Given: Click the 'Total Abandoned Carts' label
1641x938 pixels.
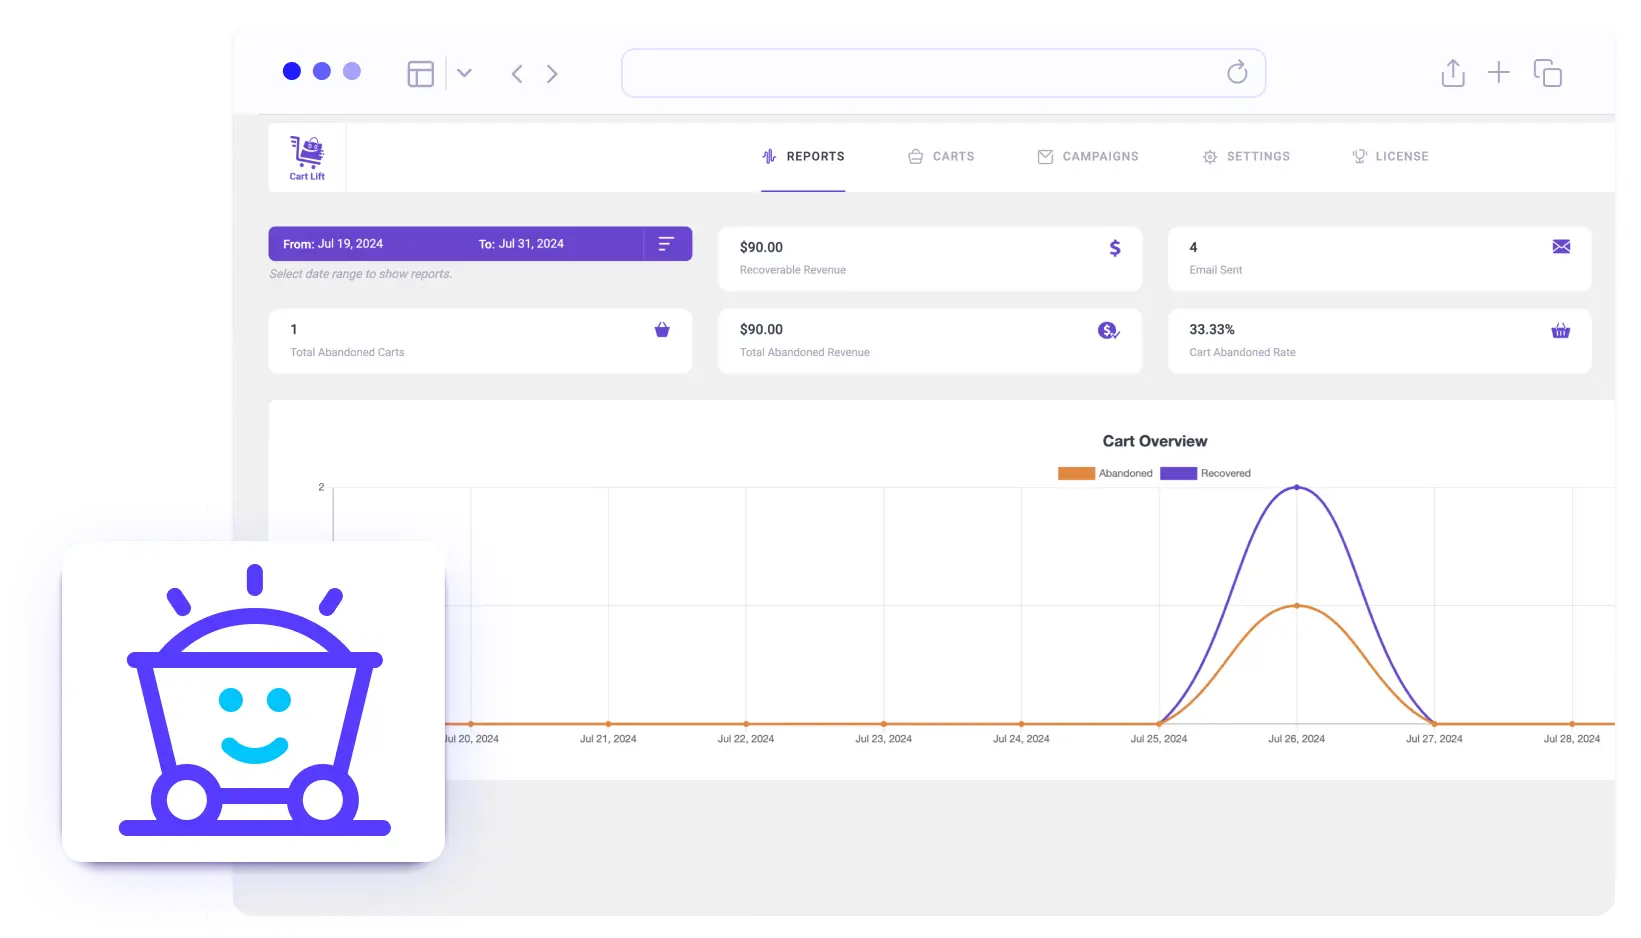Looking at the screenshot, I should coord(347,352).
